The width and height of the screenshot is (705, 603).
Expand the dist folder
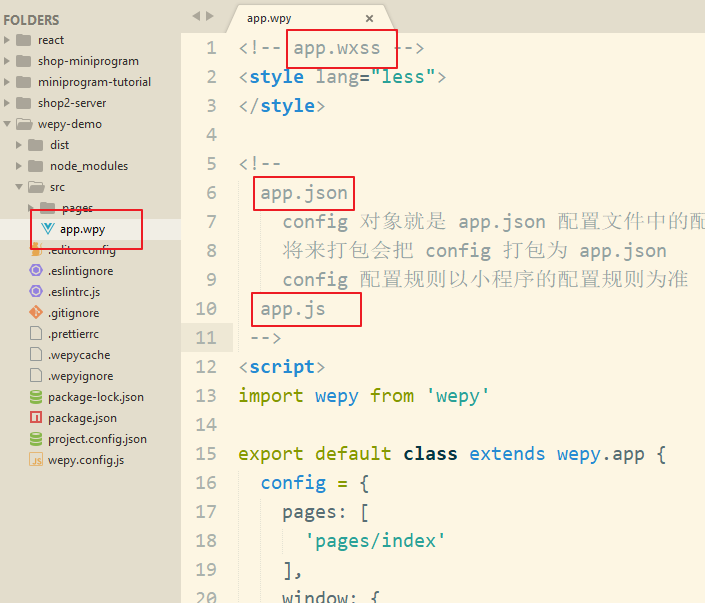pyautogui.click(x=59, y=145)
